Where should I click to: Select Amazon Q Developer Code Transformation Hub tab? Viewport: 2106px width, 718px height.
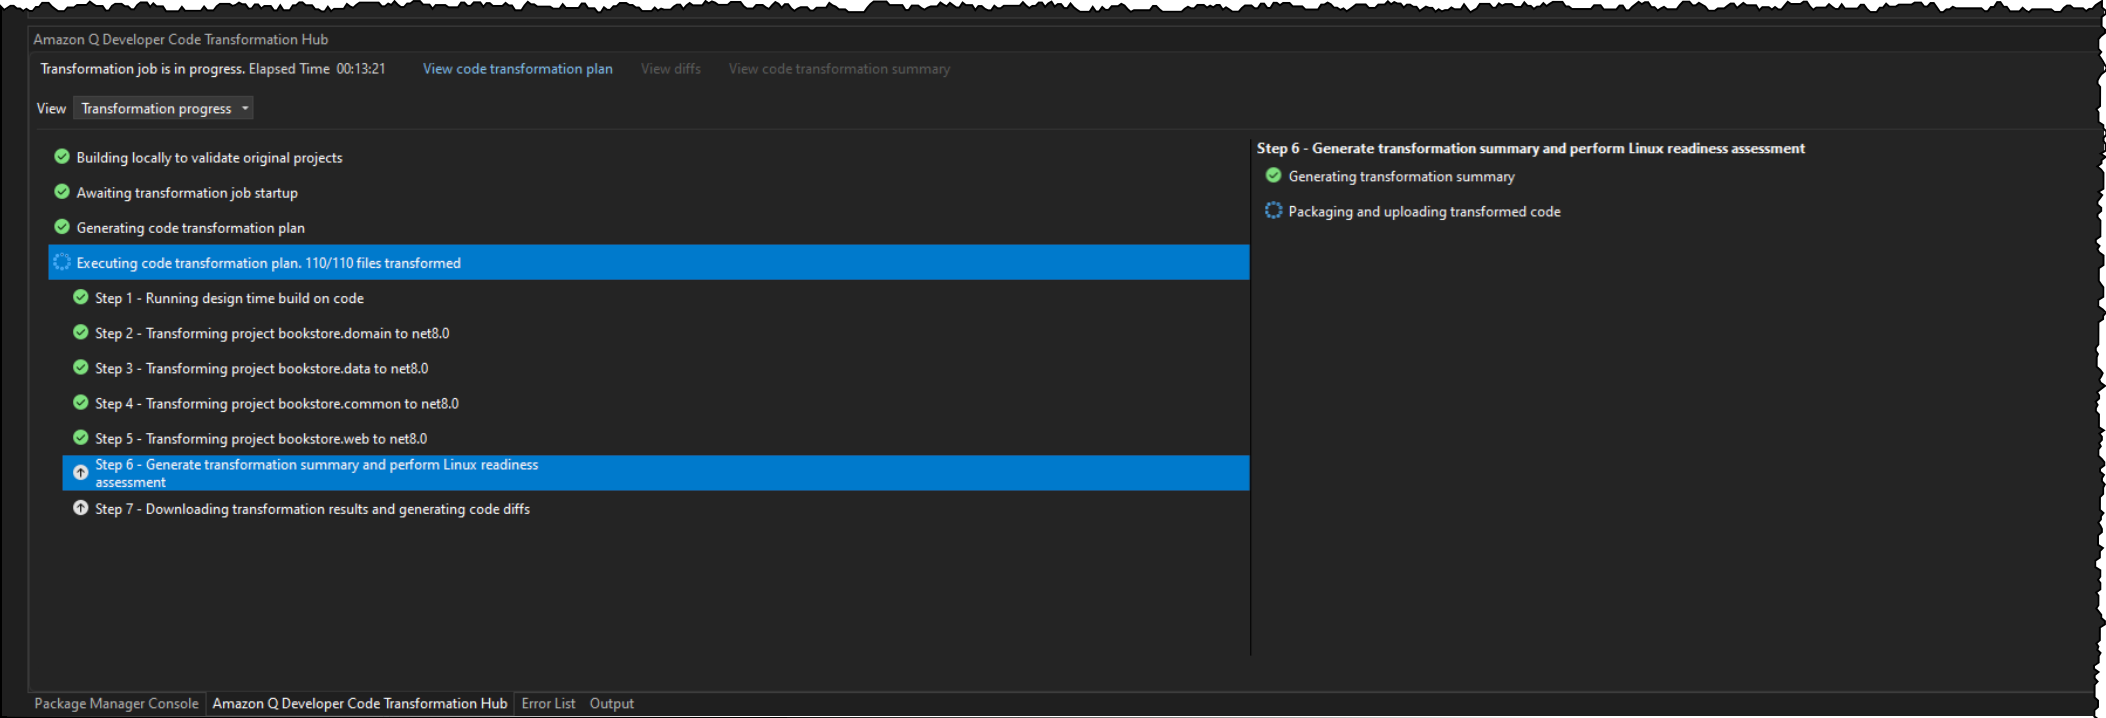(x=360, y=703)
